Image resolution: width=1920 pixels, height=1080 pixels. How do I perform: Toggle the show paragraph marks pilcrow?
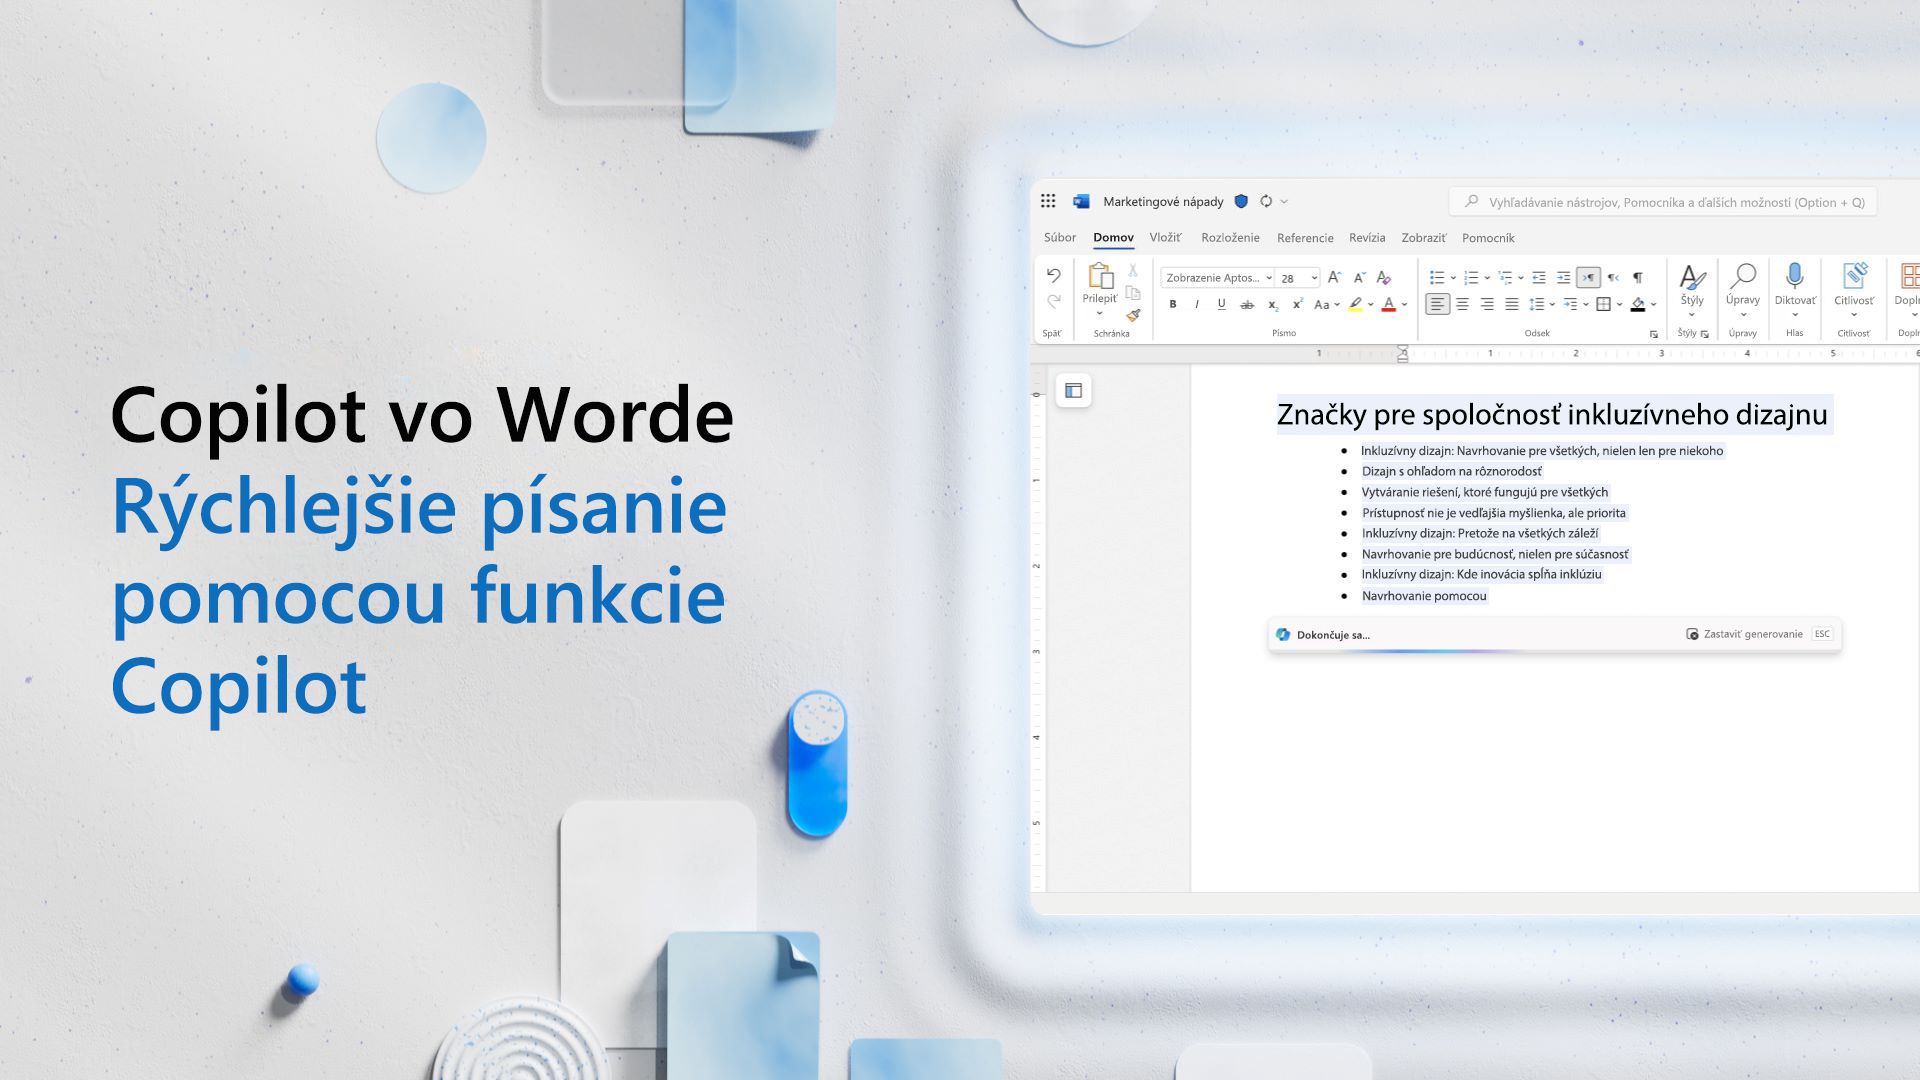[x=1637, y=277]
